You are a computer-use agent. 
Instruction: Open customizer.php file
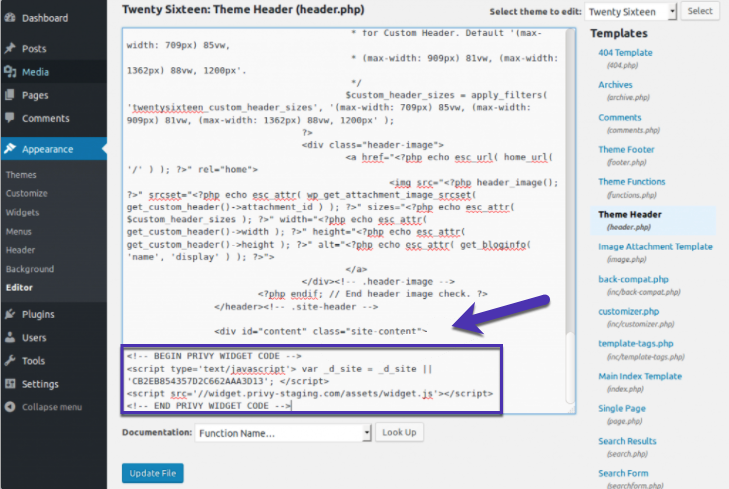click(x=629, y=311)
